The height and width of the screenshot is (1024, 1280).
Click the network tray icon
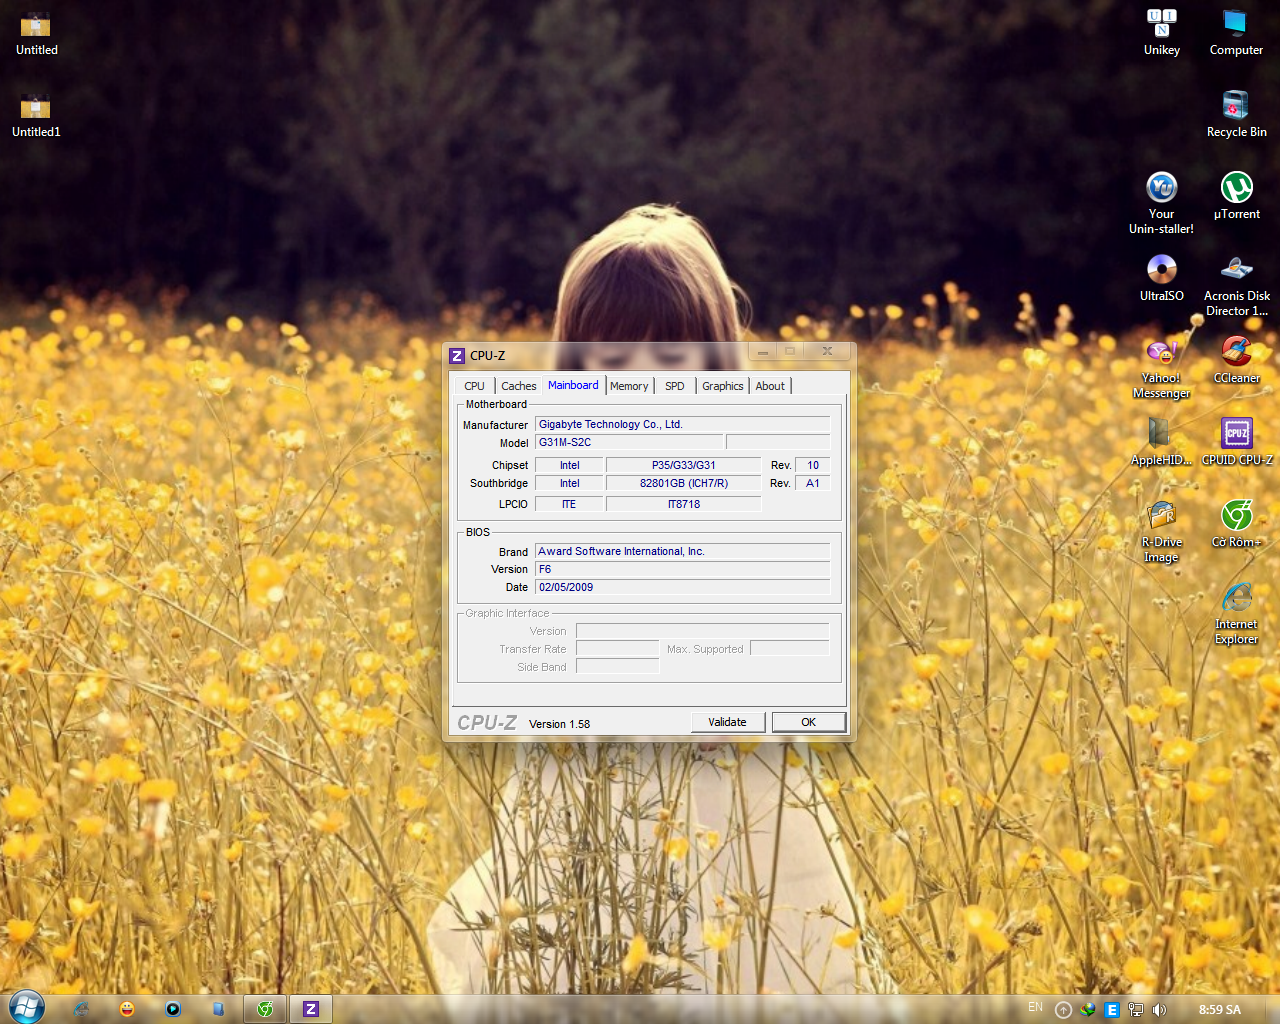pos(1136,1010)
